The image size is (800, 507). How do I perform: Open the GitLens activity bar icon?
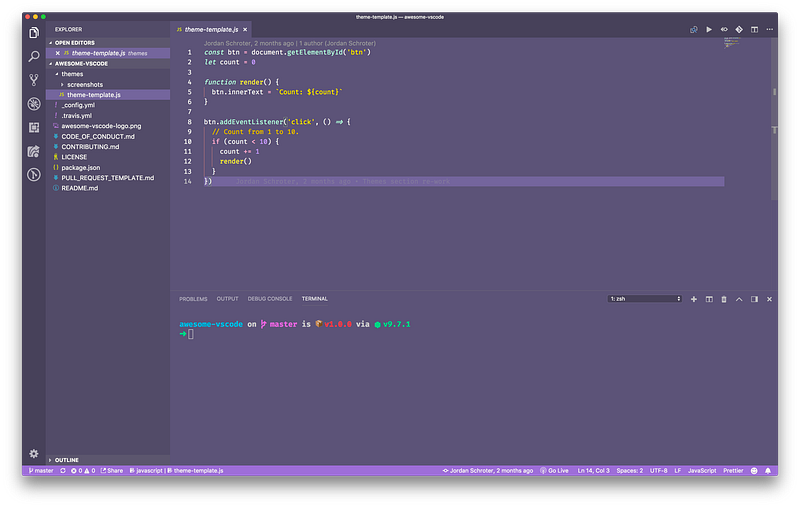click(34, 174)
